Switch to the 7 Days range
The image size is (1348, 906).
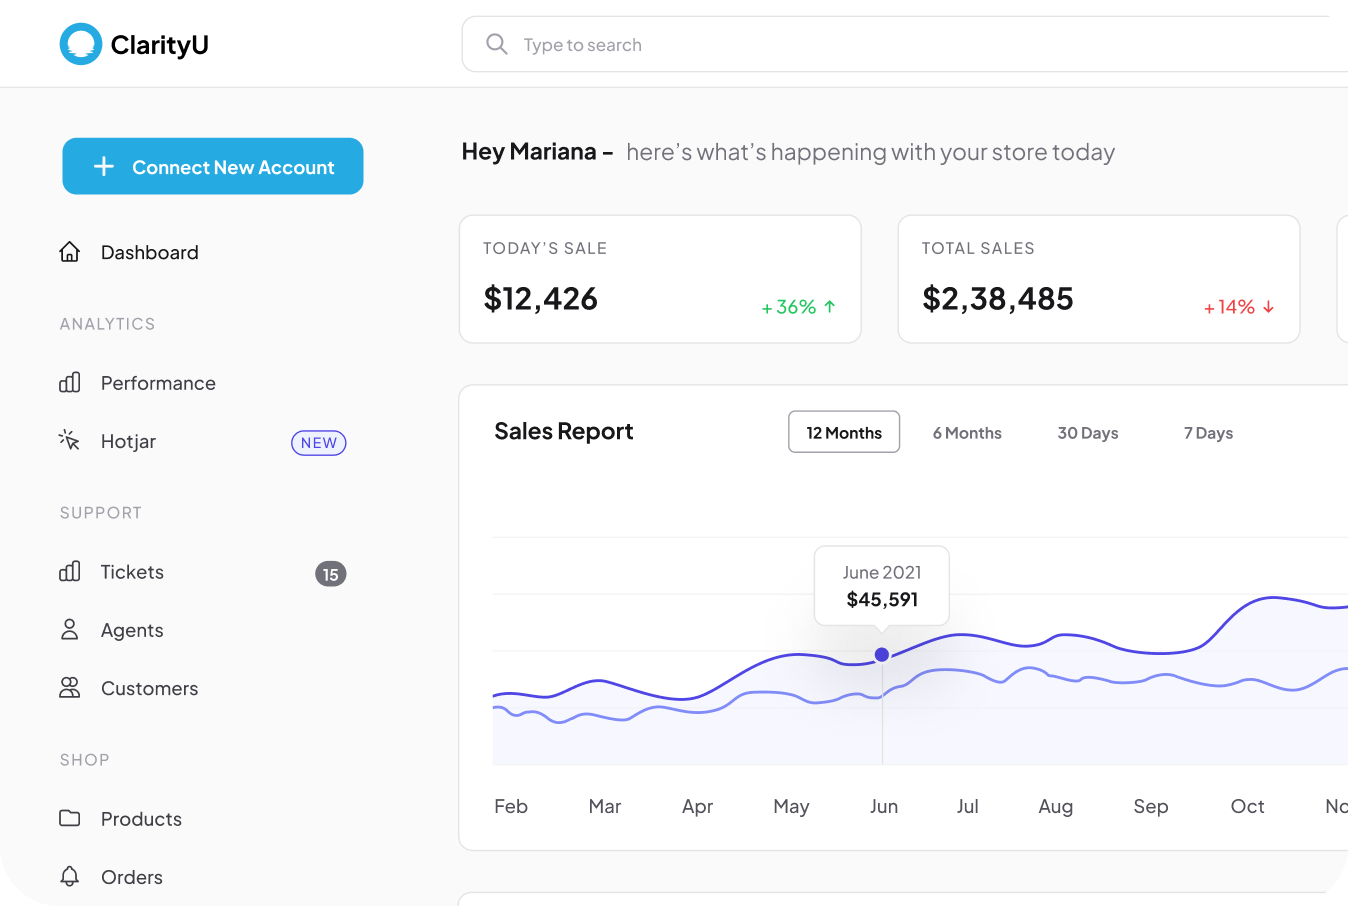tap(1208, 433)
